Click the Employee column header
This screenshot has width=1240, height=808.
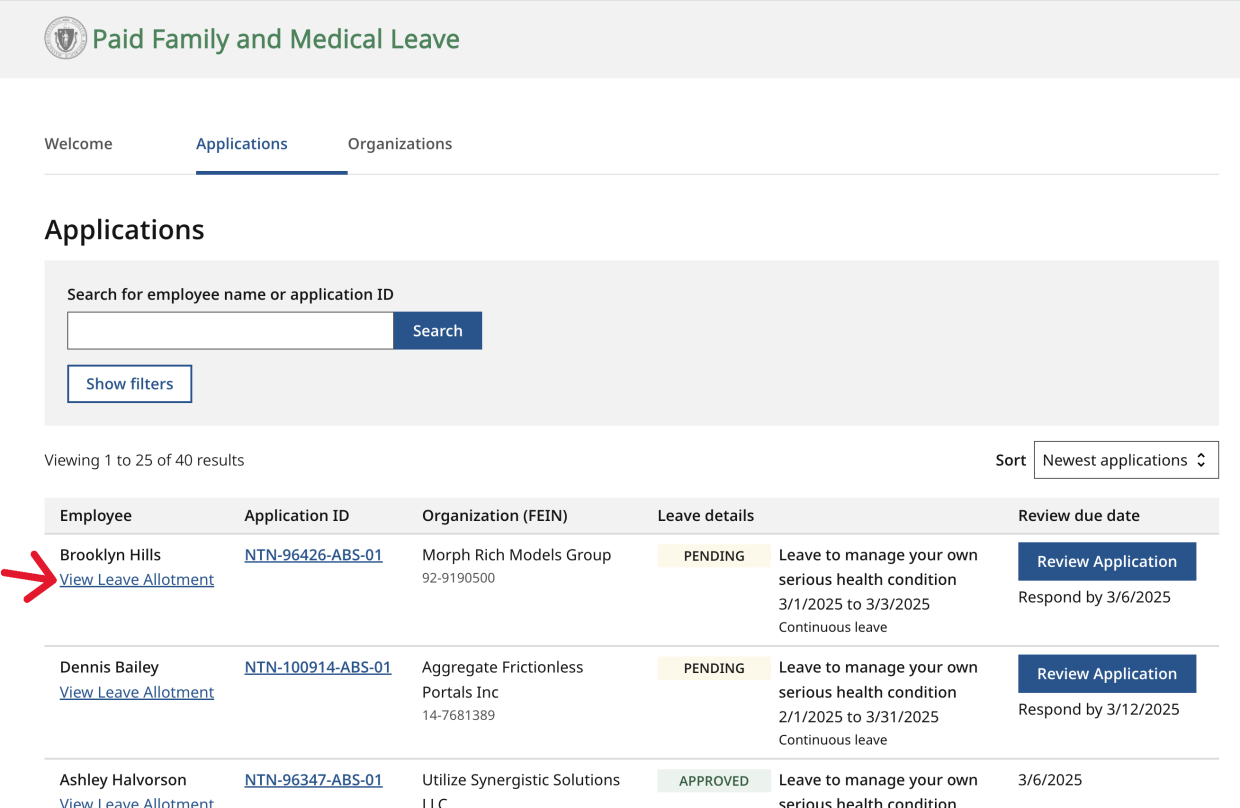(96, 516)
